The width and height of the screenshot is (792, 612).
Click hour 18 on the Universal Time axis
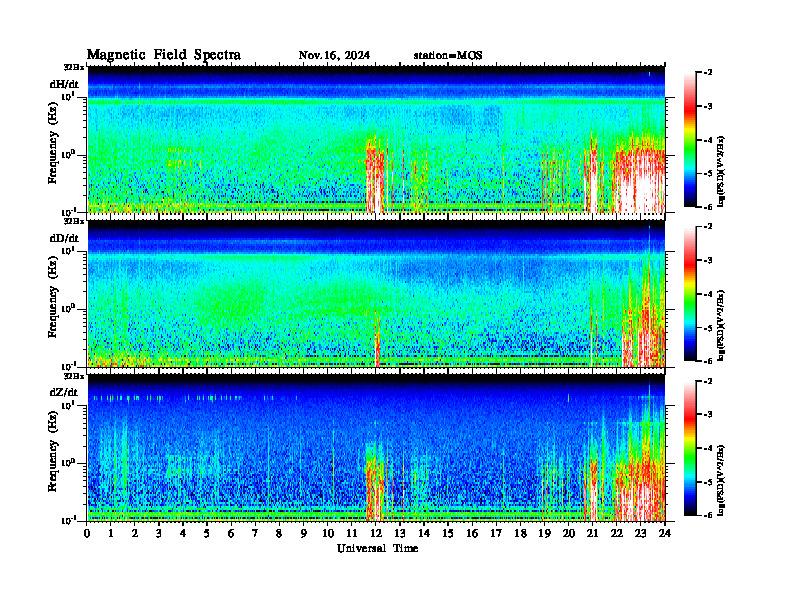tap(520, 533)
